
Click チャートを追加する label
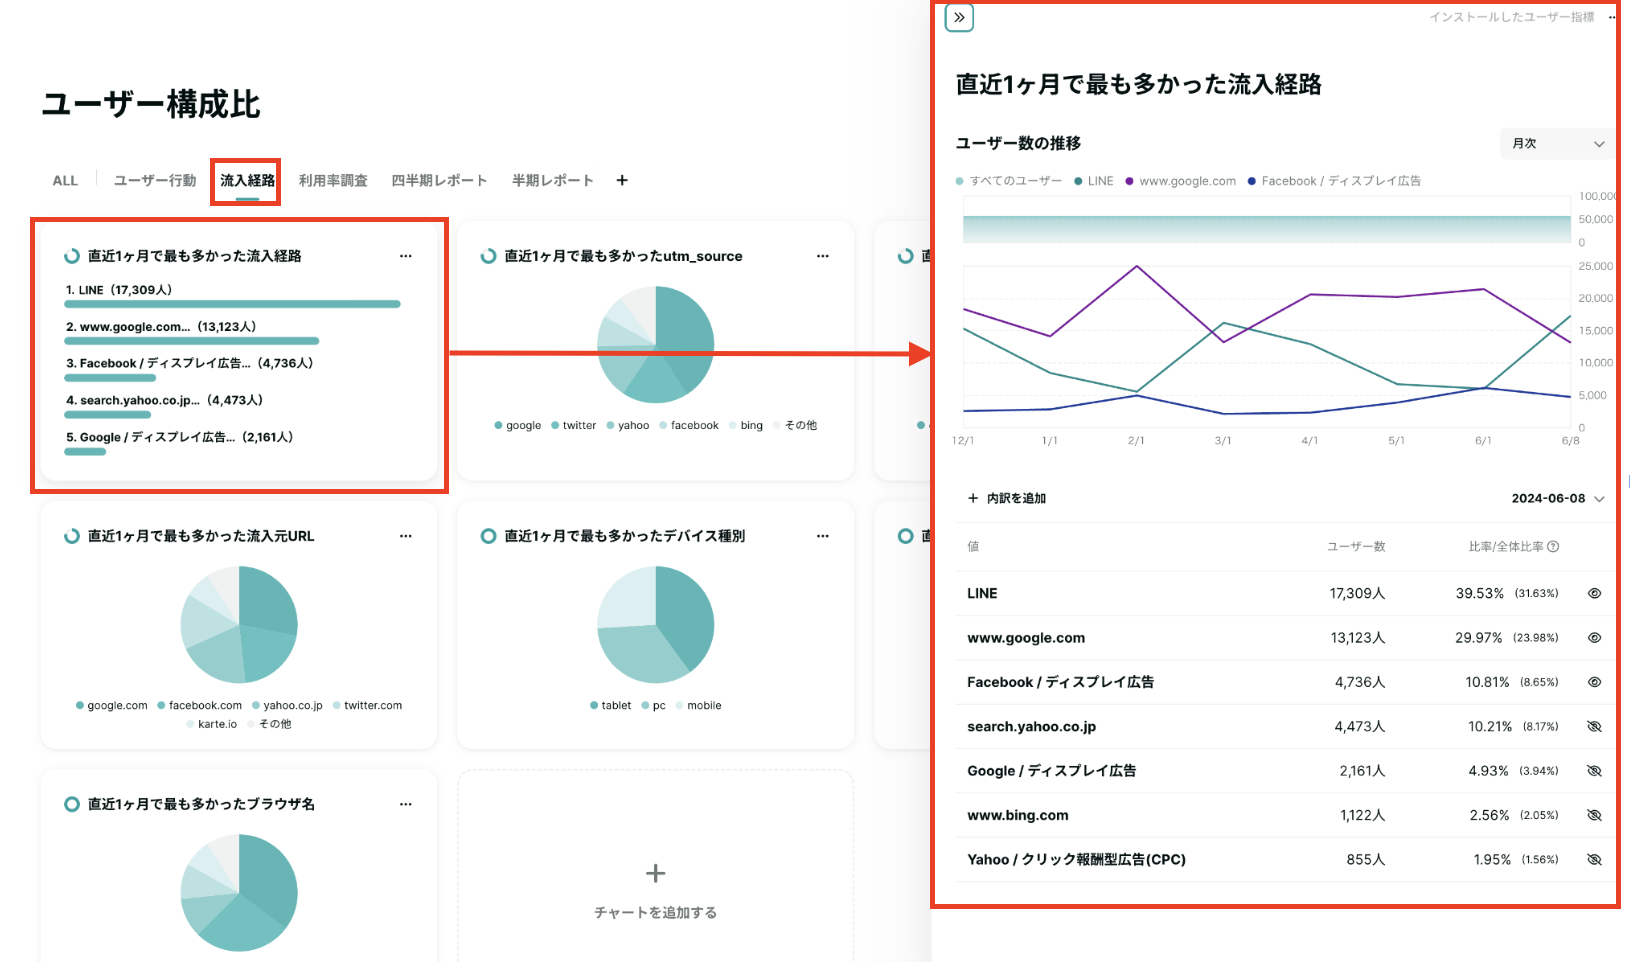(656, 912)
